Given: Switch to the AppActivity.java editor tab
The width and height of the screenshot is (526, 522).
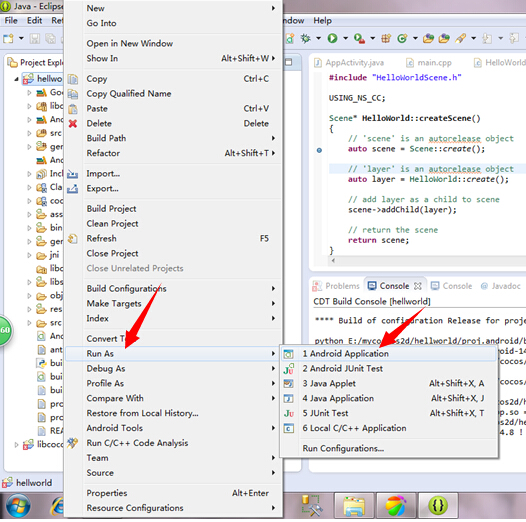Looking at the screenshot, I should (350, 63).
